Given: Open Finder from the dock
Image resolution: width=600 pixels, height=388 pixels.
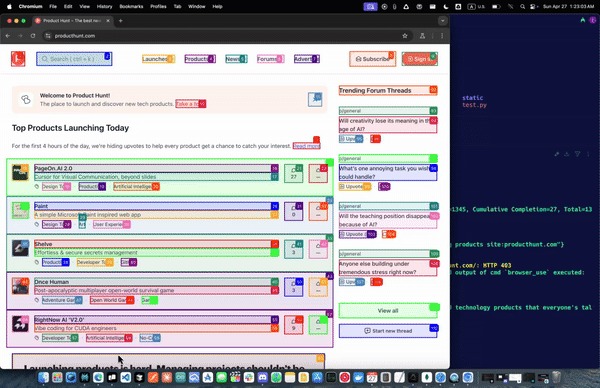Looking at the screenshot, I should 43,378.
